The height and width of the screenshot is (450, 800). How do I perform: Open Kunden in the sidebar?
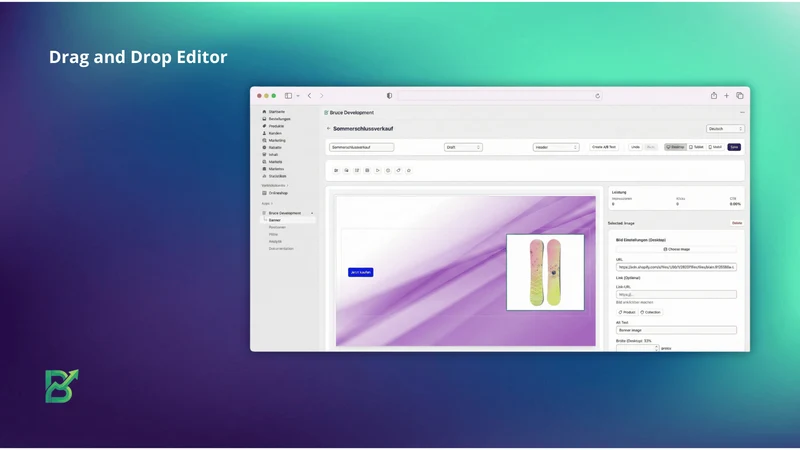pos(275,133)
